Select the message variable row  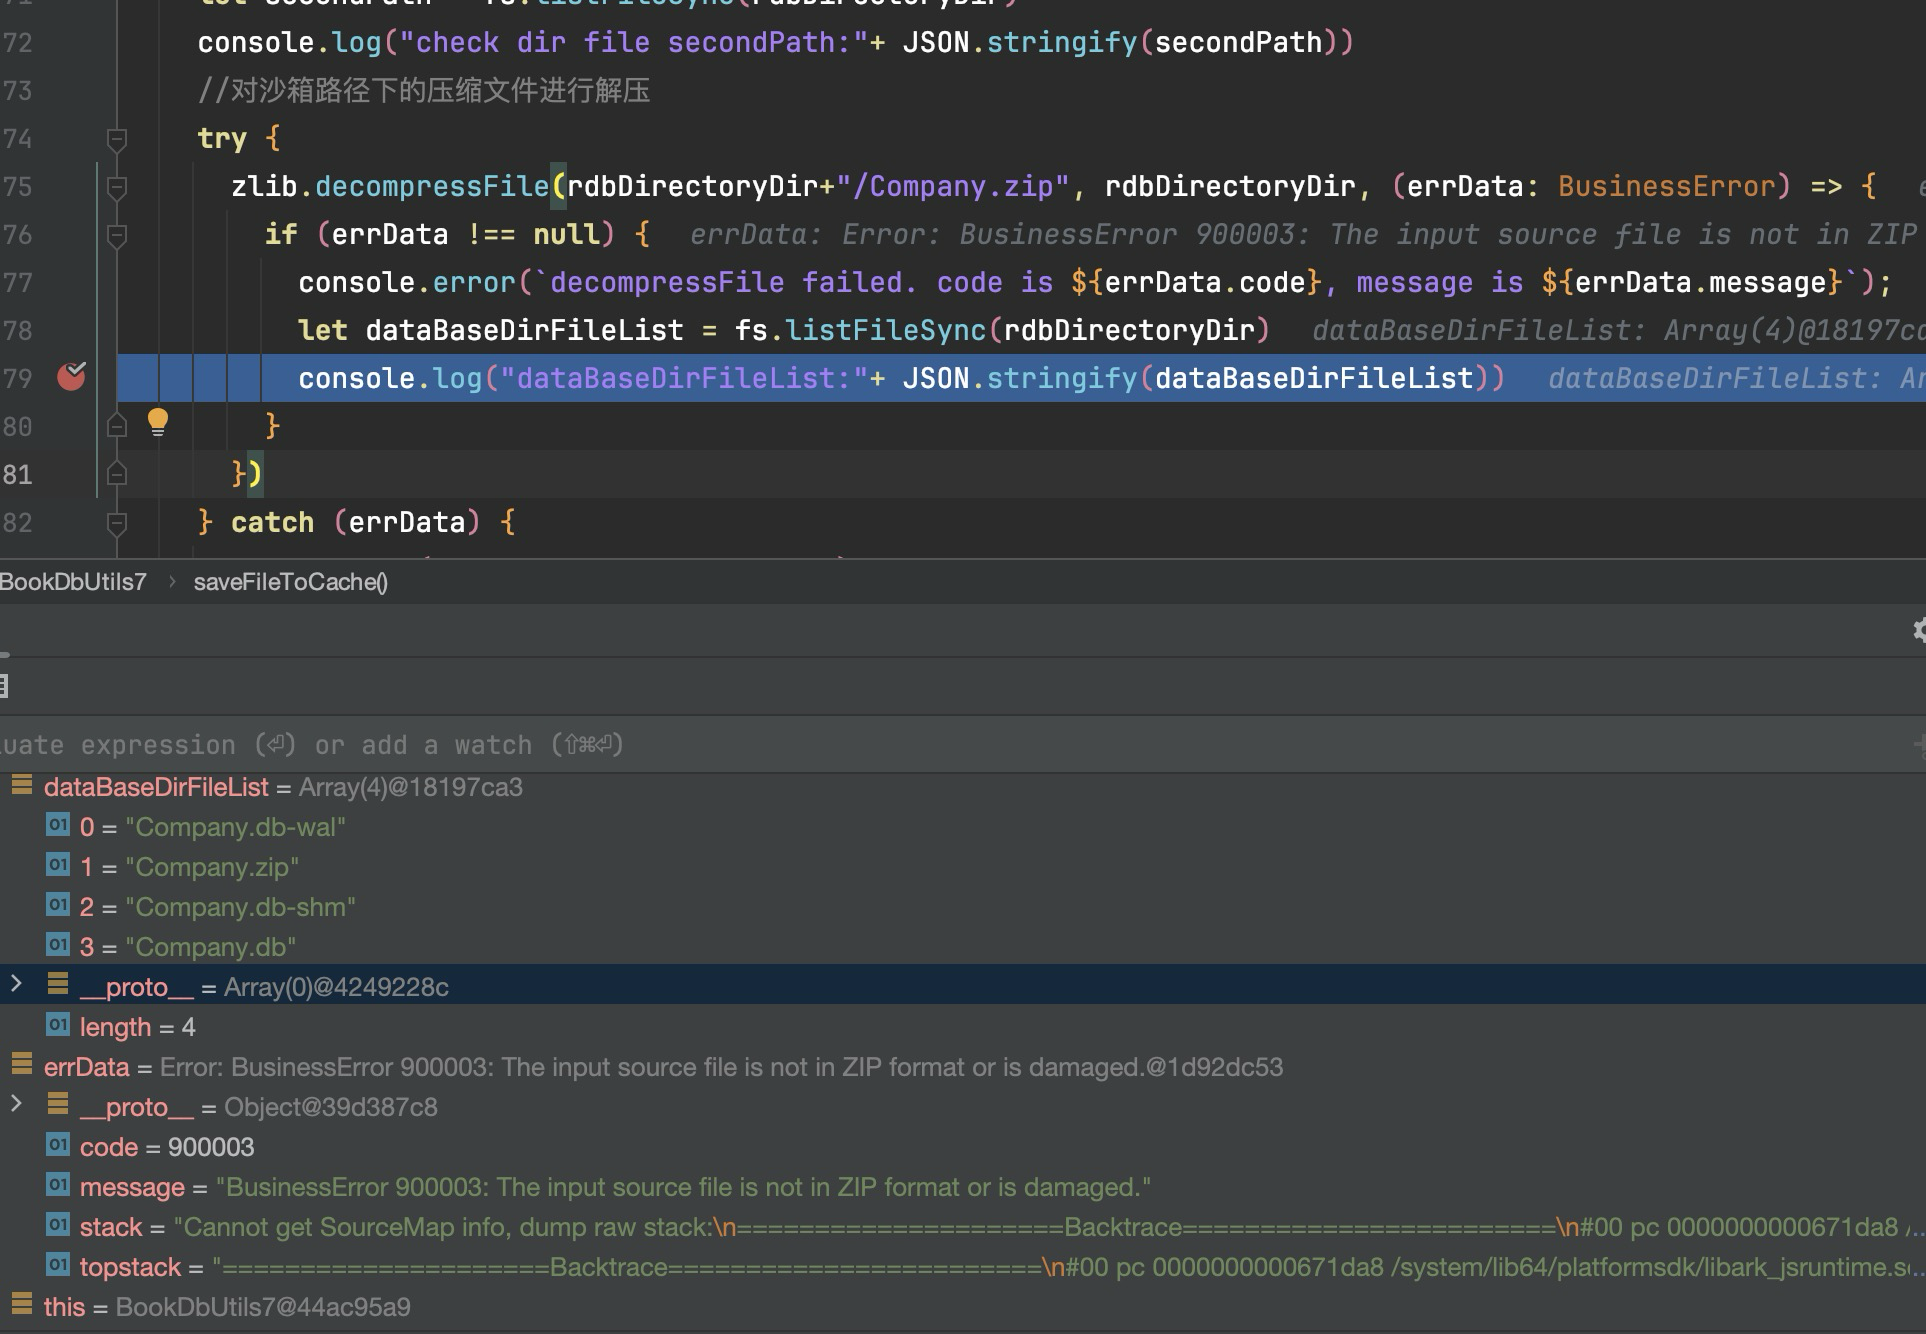tap(963, 1187)
